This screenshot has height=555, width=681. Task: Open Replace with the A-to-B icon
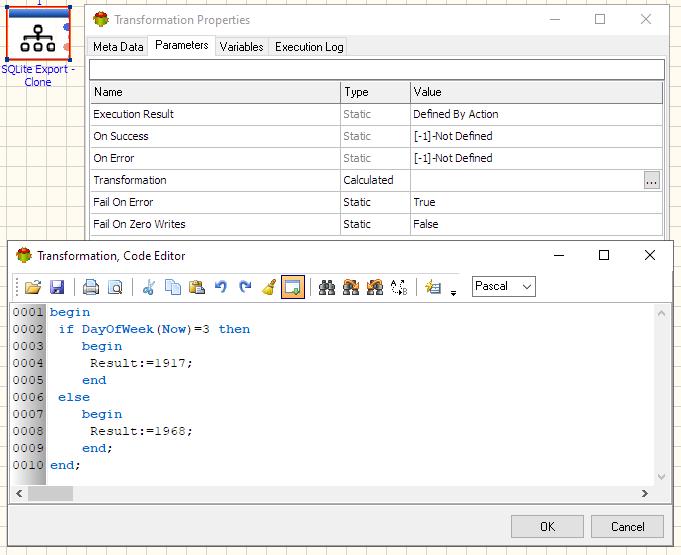point(399,287)
